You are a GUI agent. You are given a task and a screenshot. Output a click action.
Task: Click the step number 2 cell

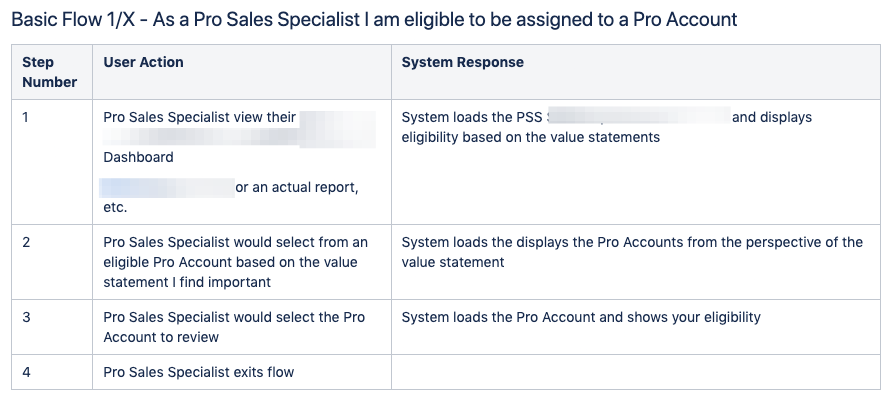tap(26, 242)
